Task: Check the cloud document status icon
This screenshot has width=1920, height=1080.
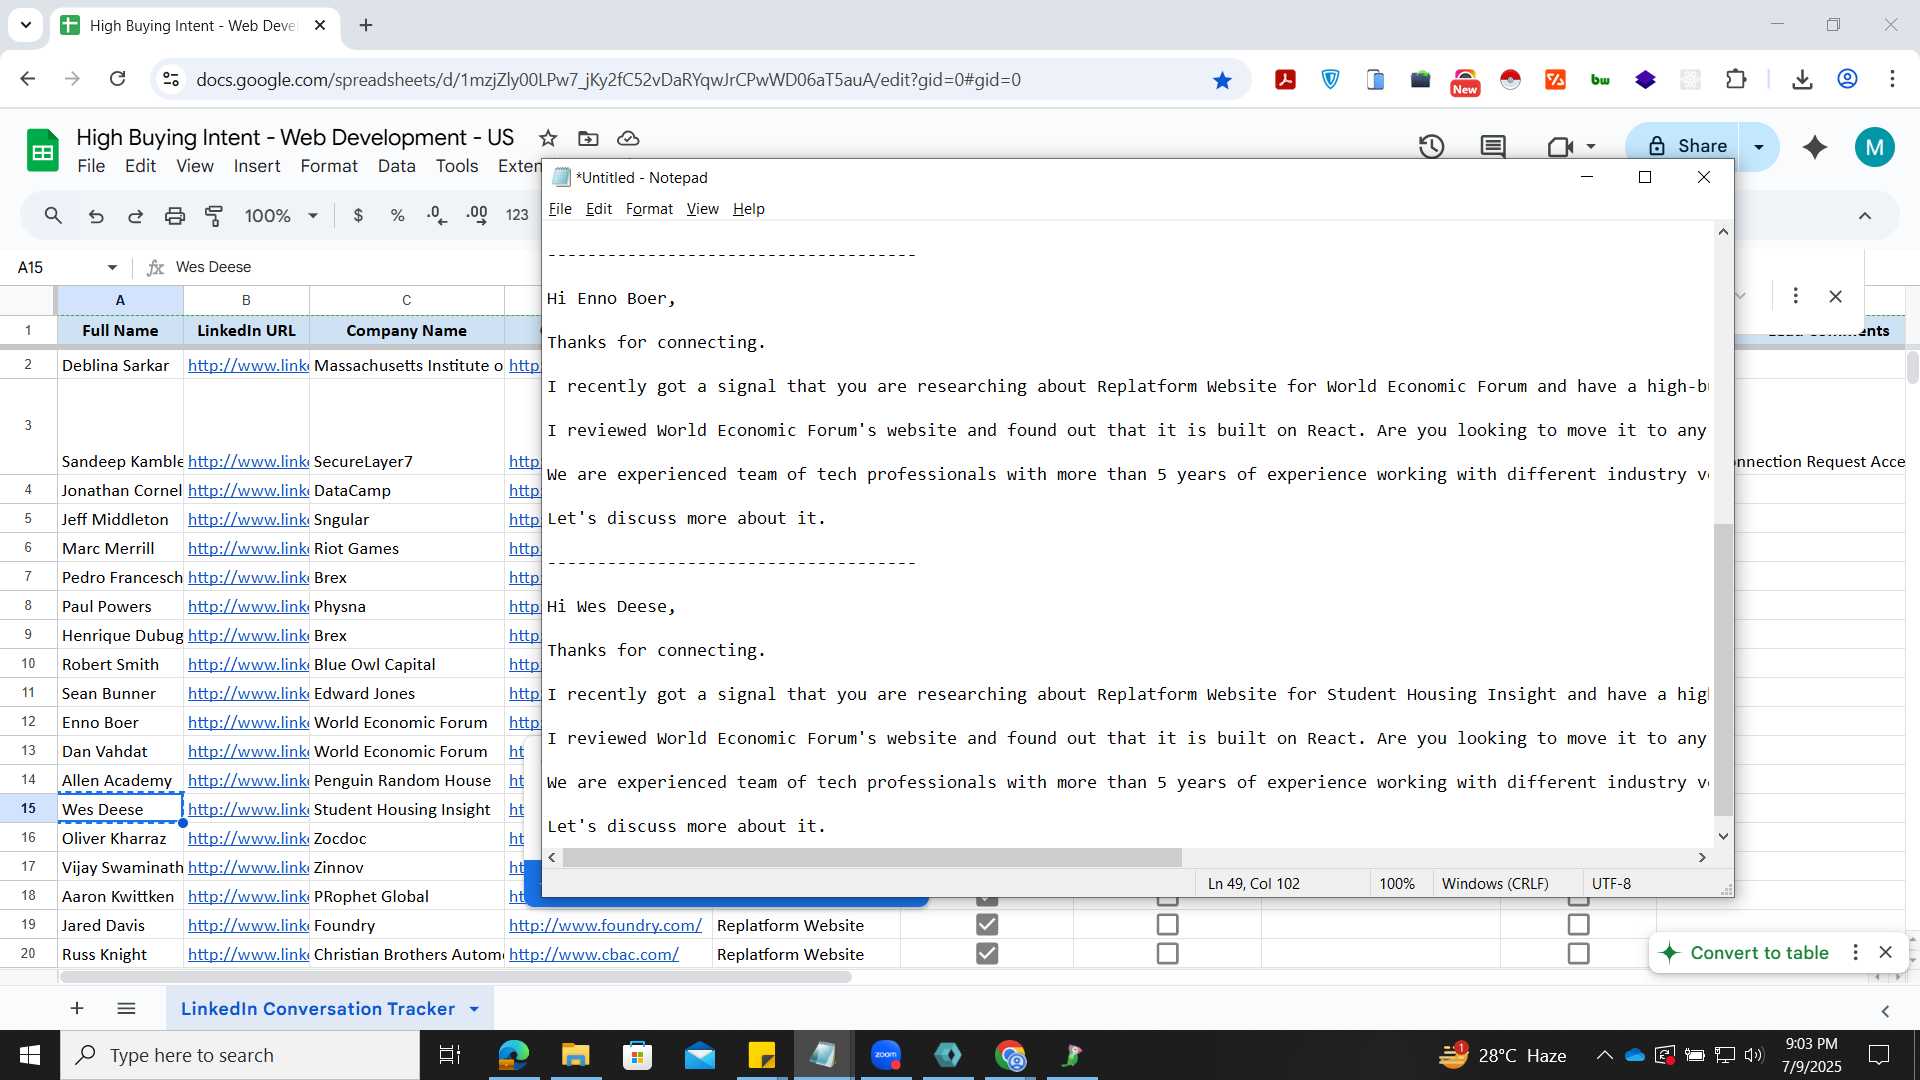Action: tap(628, 138)
